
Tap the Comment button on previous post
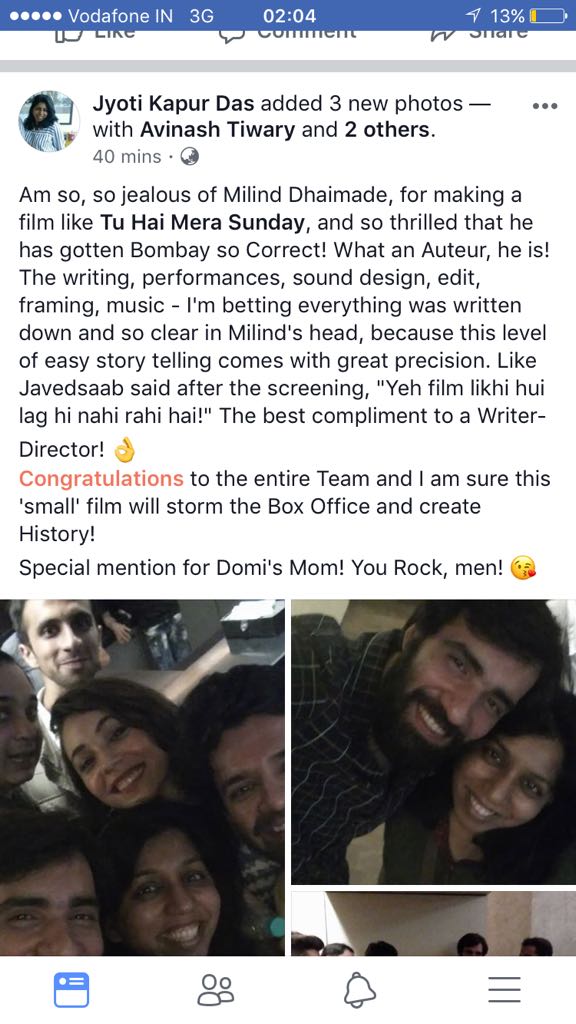coord(288,35)
